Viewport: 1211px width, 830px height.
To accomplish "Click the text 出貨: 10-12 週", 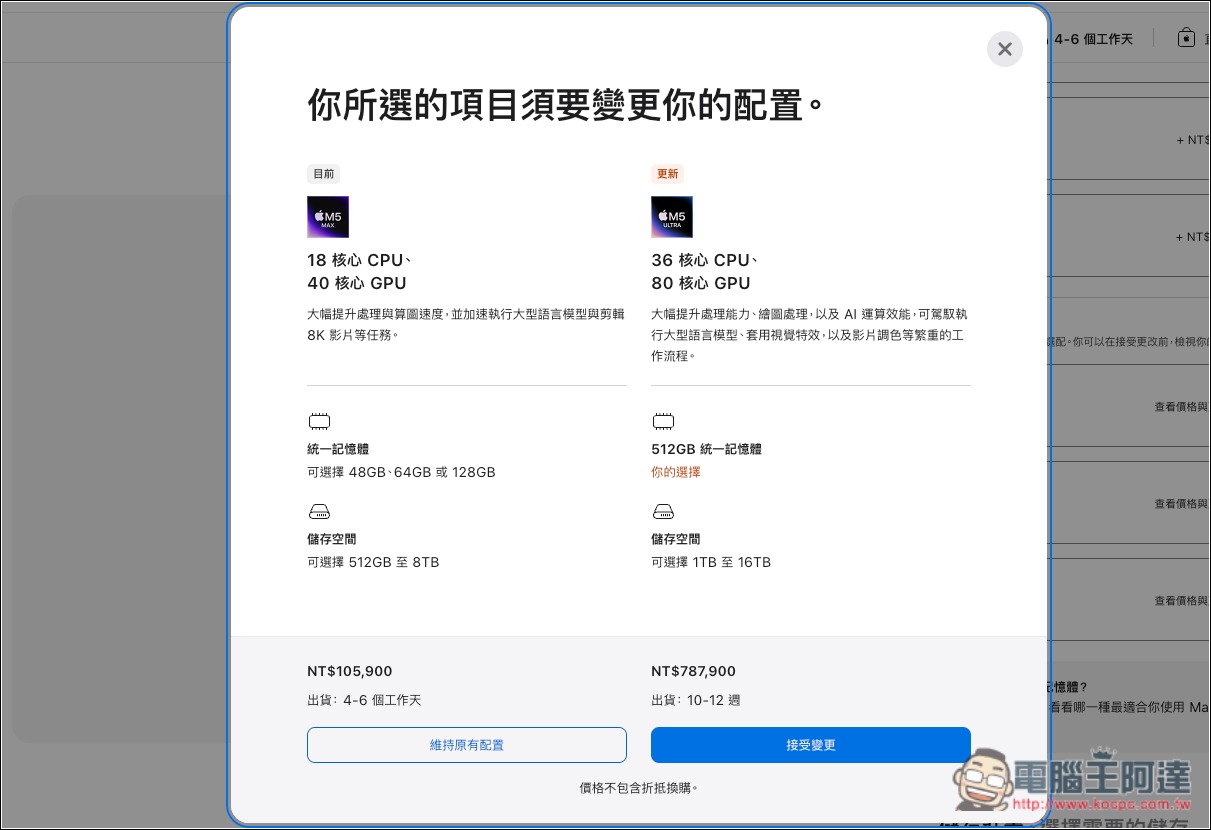I will tap(696, 700).
